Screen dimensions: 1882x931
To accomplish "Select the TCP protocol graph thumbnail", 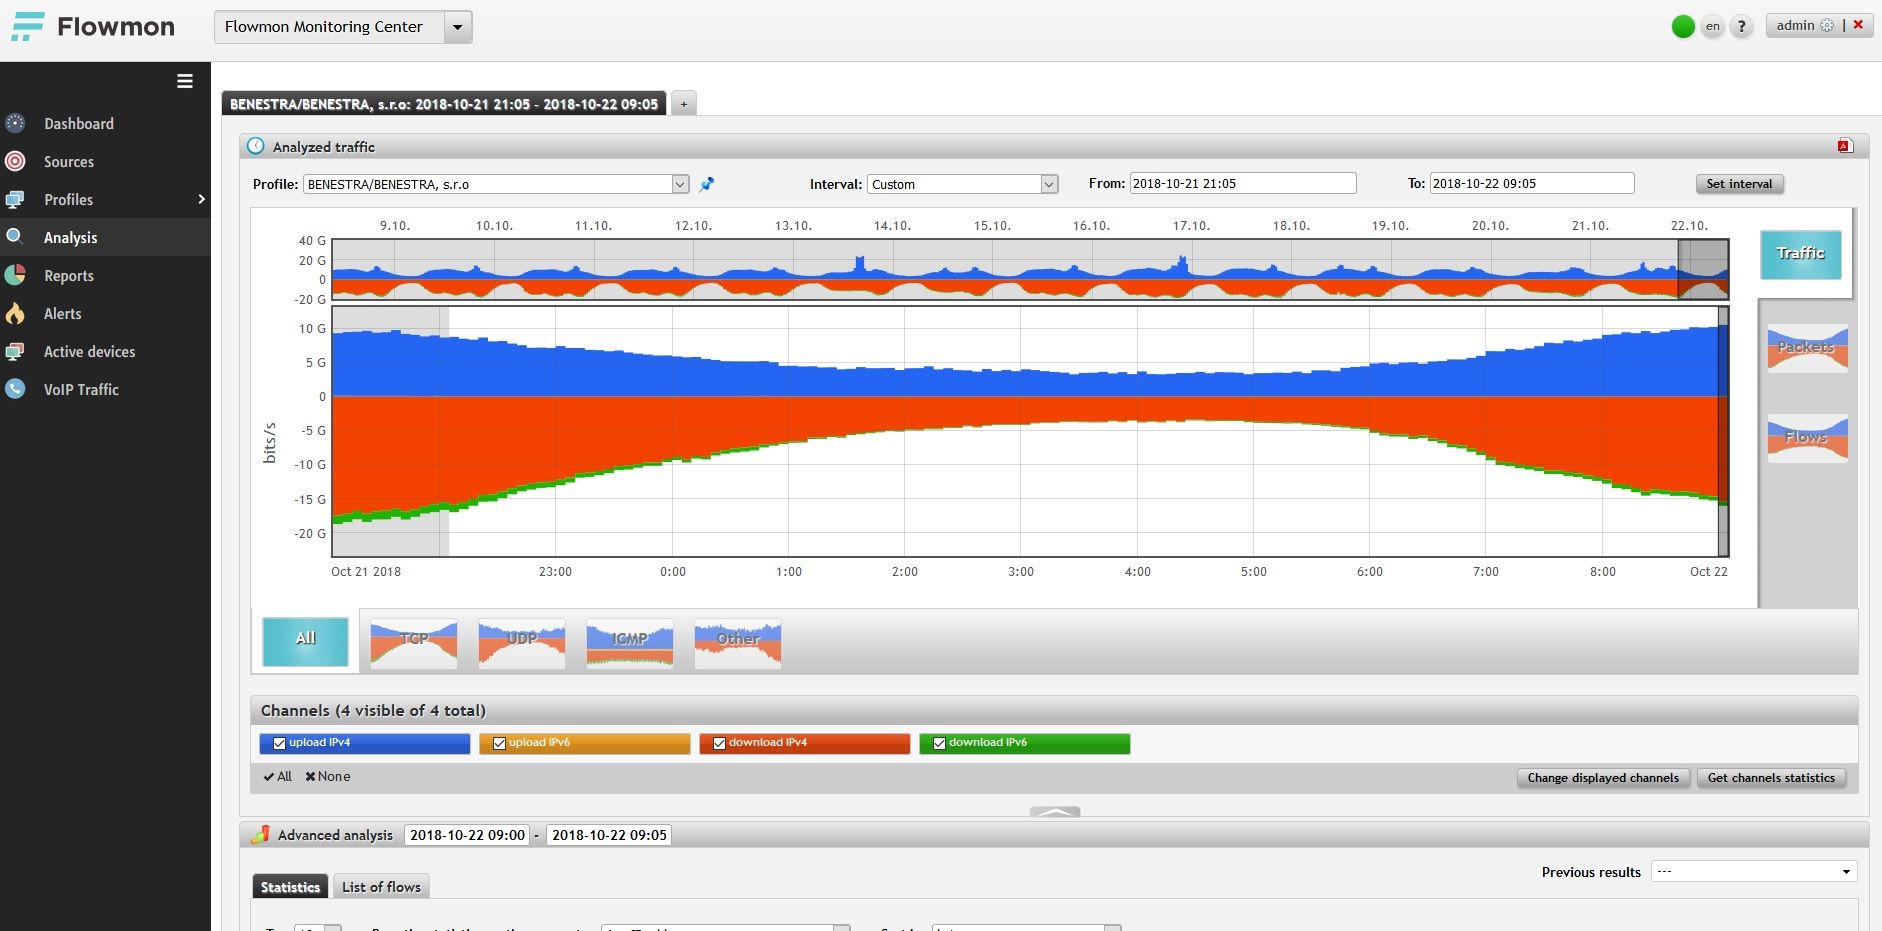I will (x=414, y=643).
